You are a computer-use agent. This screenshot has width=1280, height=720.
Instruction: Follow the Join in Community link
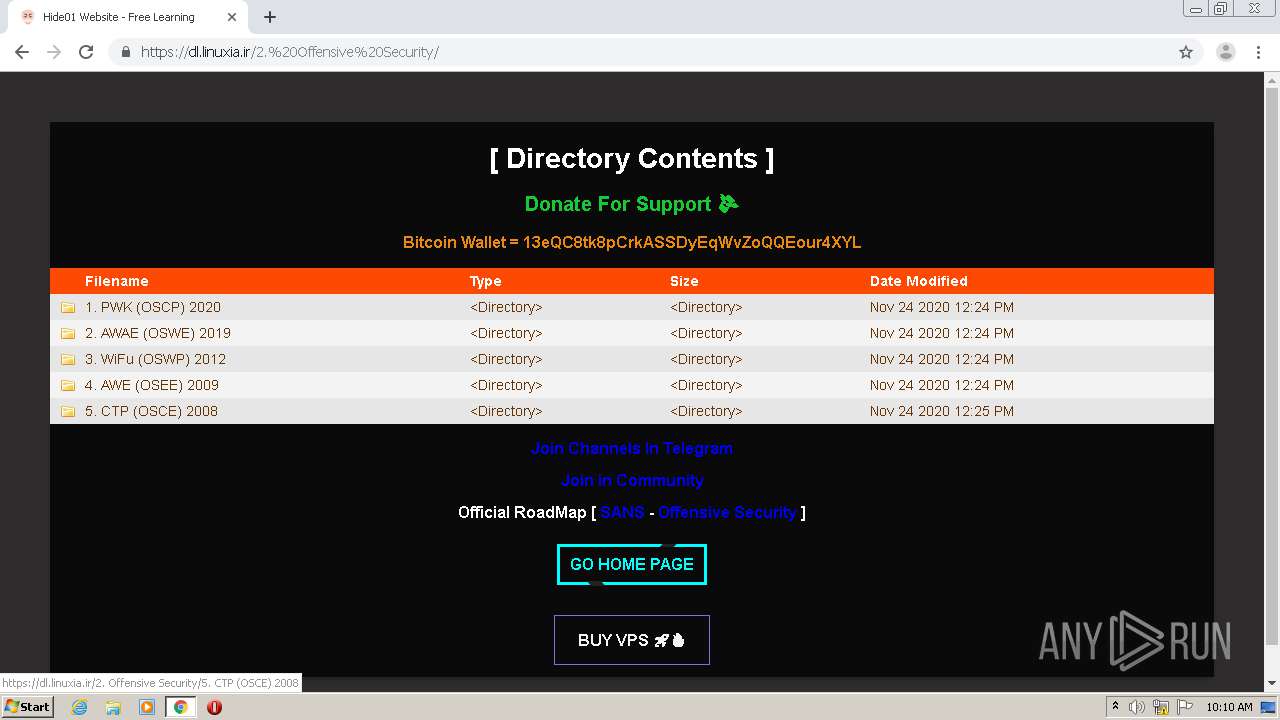(632, 480)
